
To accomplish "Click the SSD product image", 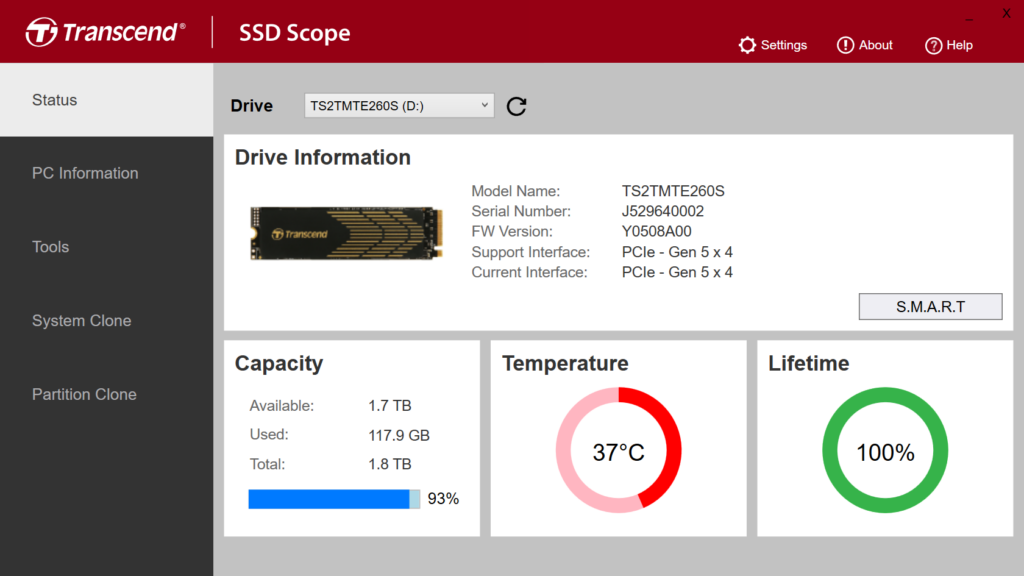I will coord(346,233).
